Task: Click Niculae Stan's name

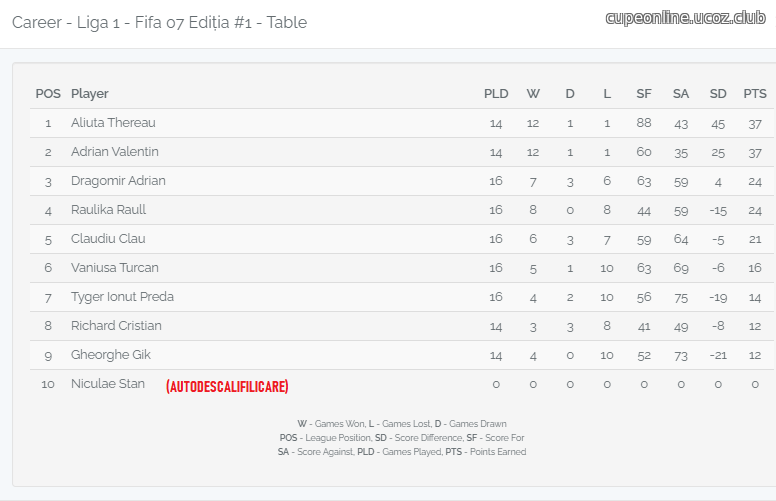Action: point(108,384)
